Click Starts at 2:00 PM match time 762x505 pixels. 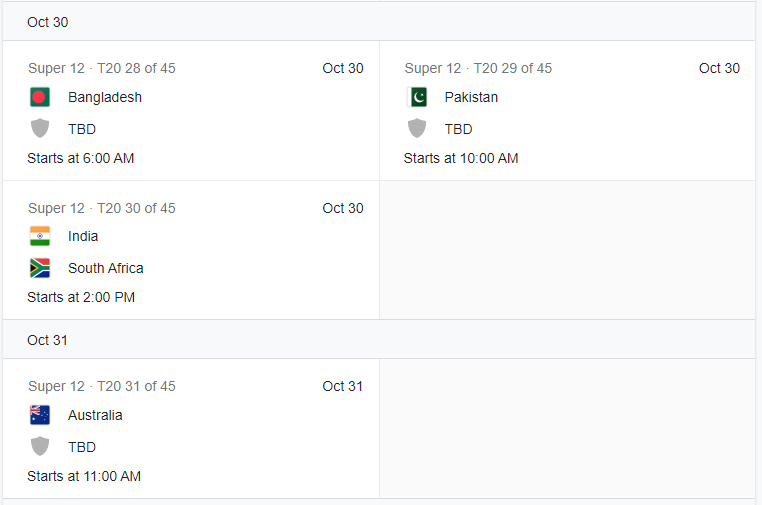click(81, 297)
